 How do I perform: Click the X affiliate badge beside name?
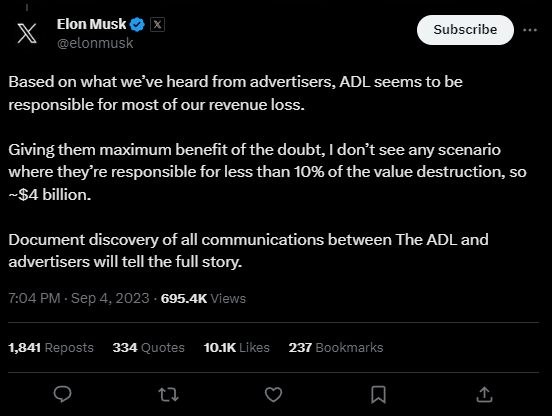point(157,25)
